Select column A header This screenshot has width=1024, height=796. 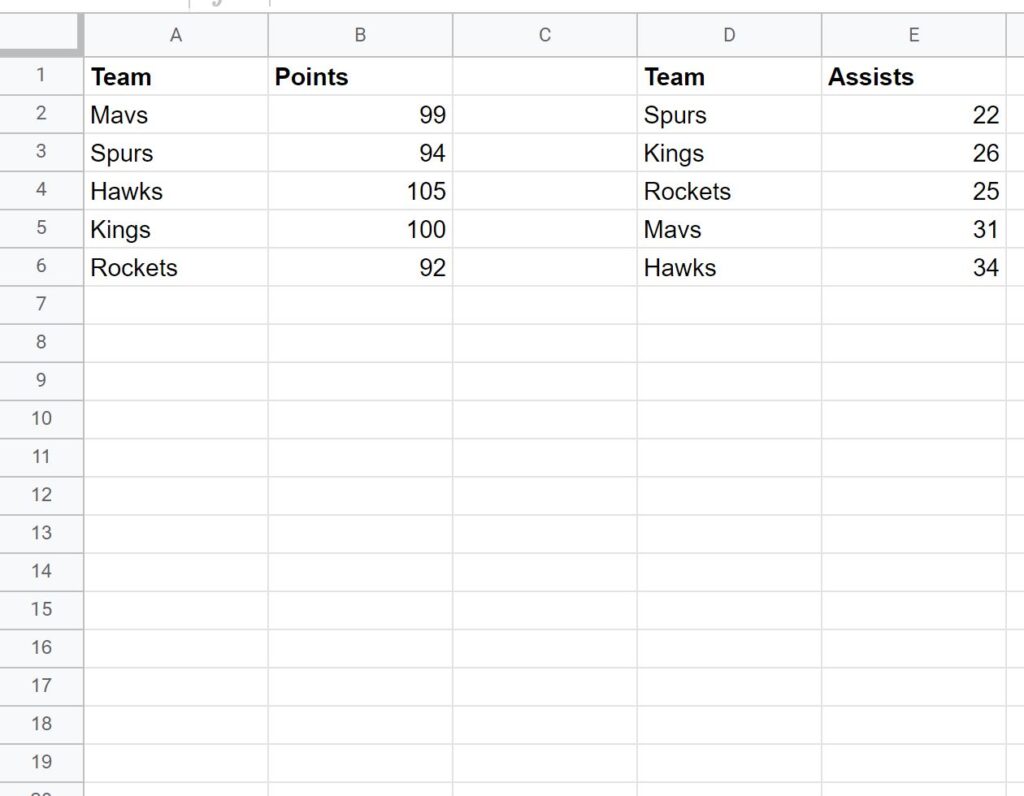tap(176, 34)
